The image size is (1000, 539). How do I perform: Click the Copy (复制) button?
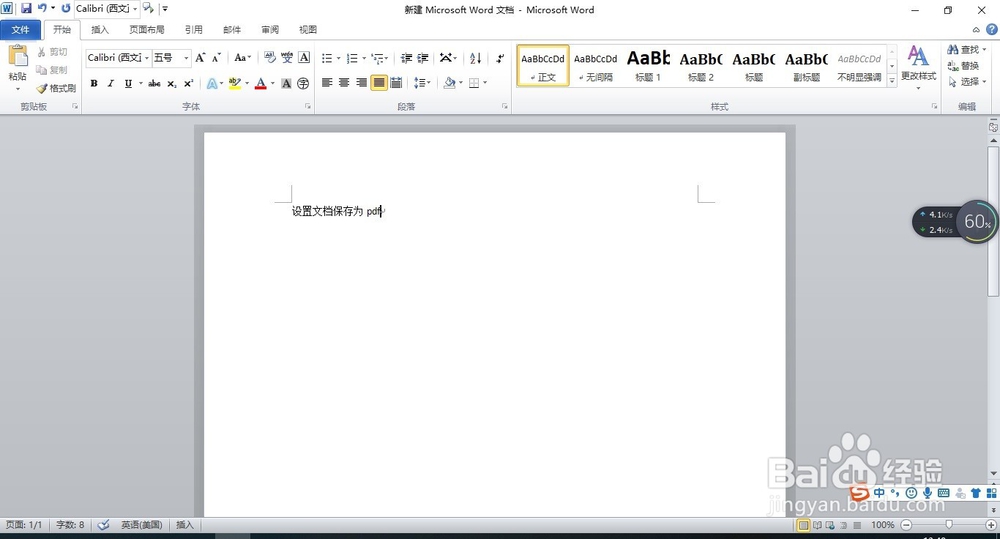[52, 70]
